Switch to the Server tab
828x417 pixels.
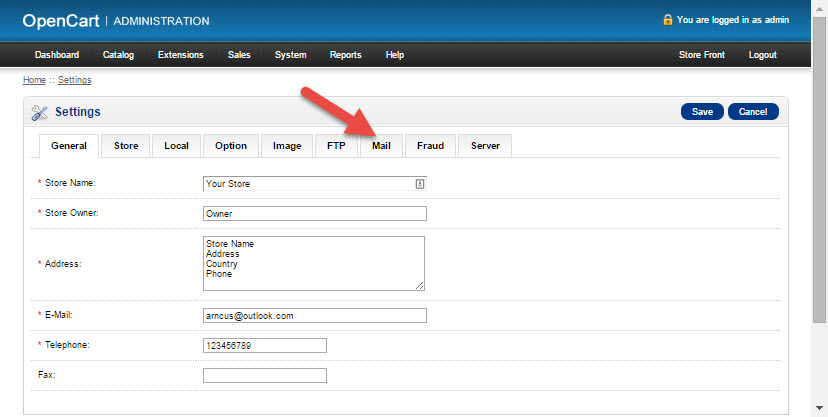(x=485, y=146)
